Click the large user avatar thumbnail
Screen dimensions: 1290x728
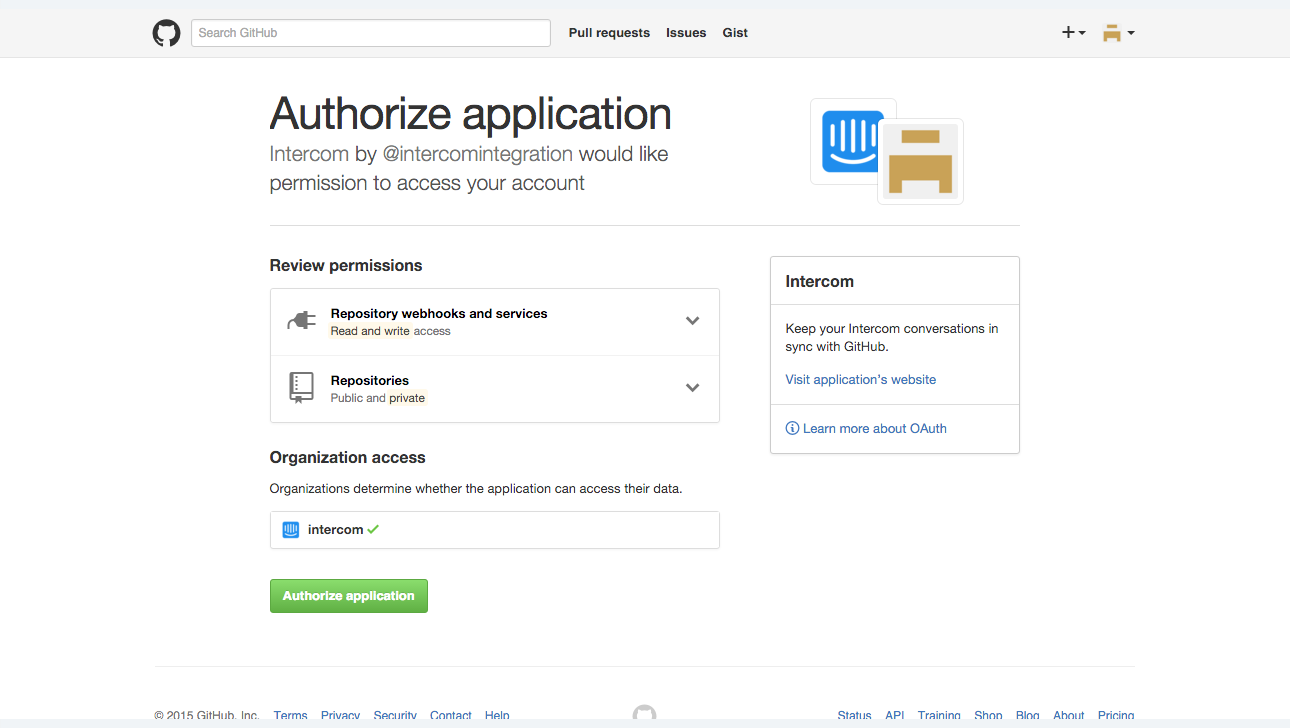pyautogui.click(x=921, y=162)
